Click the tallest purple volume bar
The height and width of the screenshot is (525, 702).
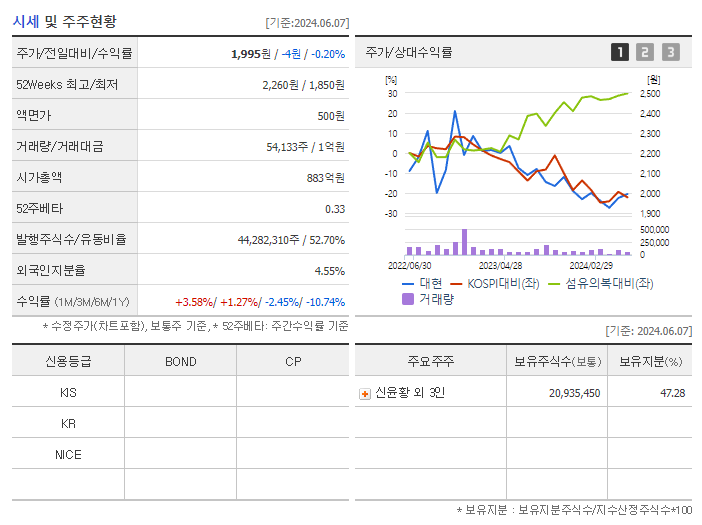464,242
